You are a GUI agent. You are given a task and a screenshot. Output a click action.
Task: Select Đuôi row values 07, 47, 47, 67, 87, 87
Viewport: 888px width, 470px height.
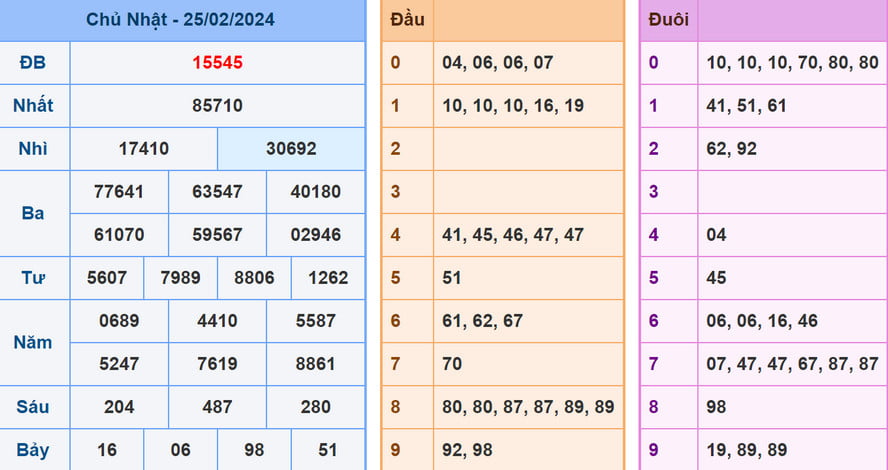click(791, 364)
